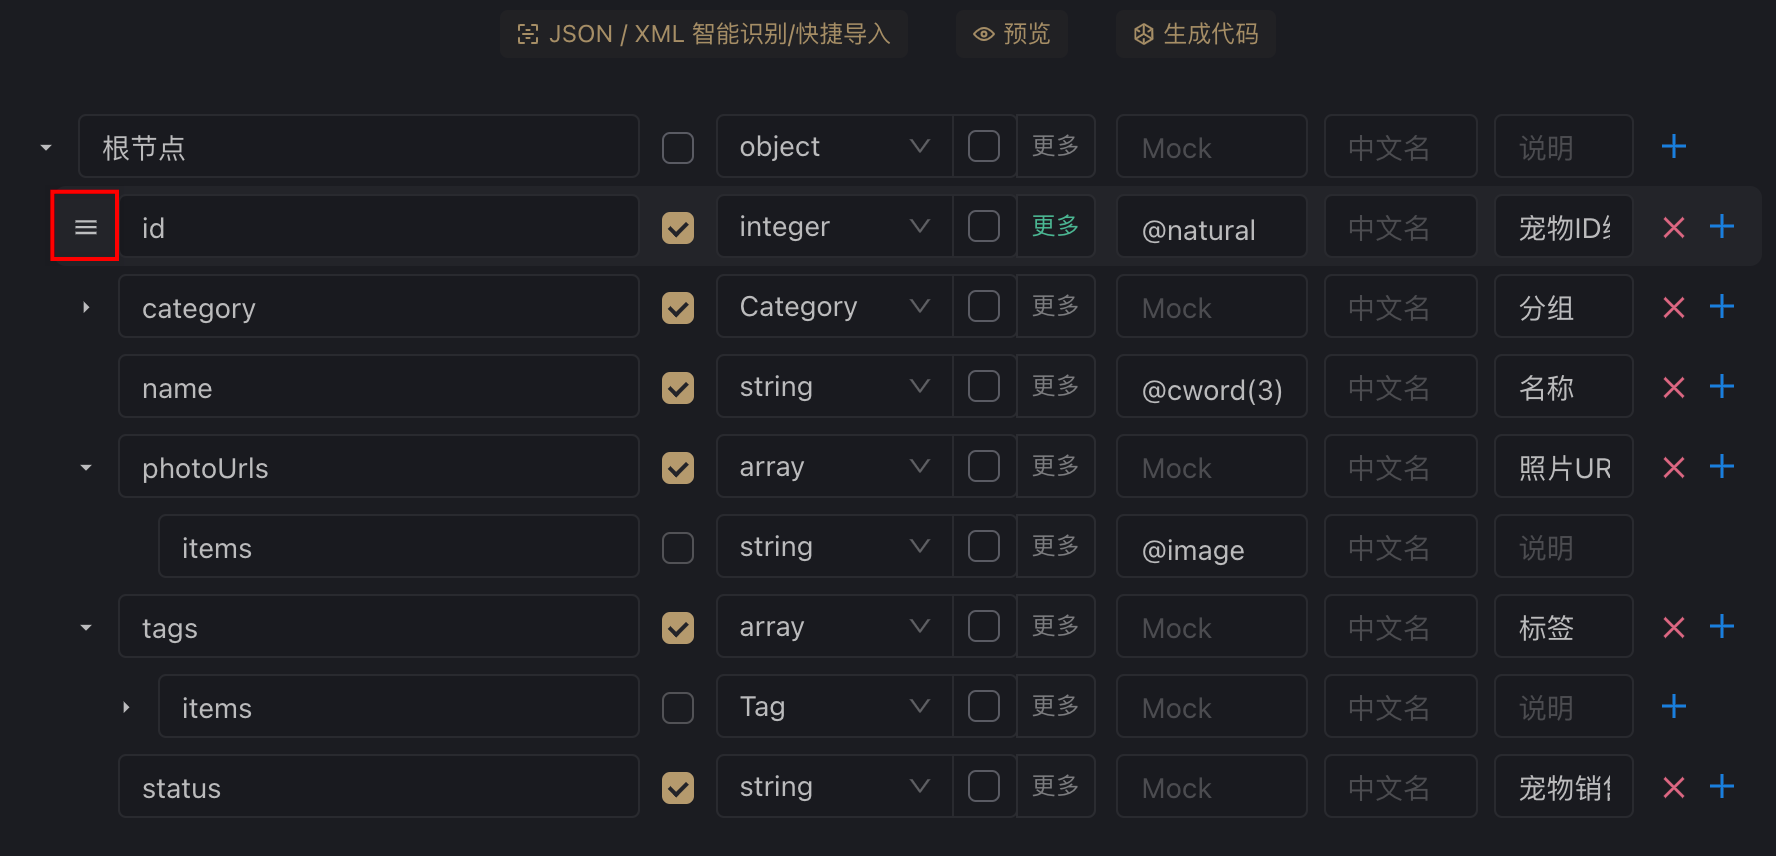Screen dimensions: 1776x856
Task: Click the drag handle icon beside id
Action: point(86,227)
